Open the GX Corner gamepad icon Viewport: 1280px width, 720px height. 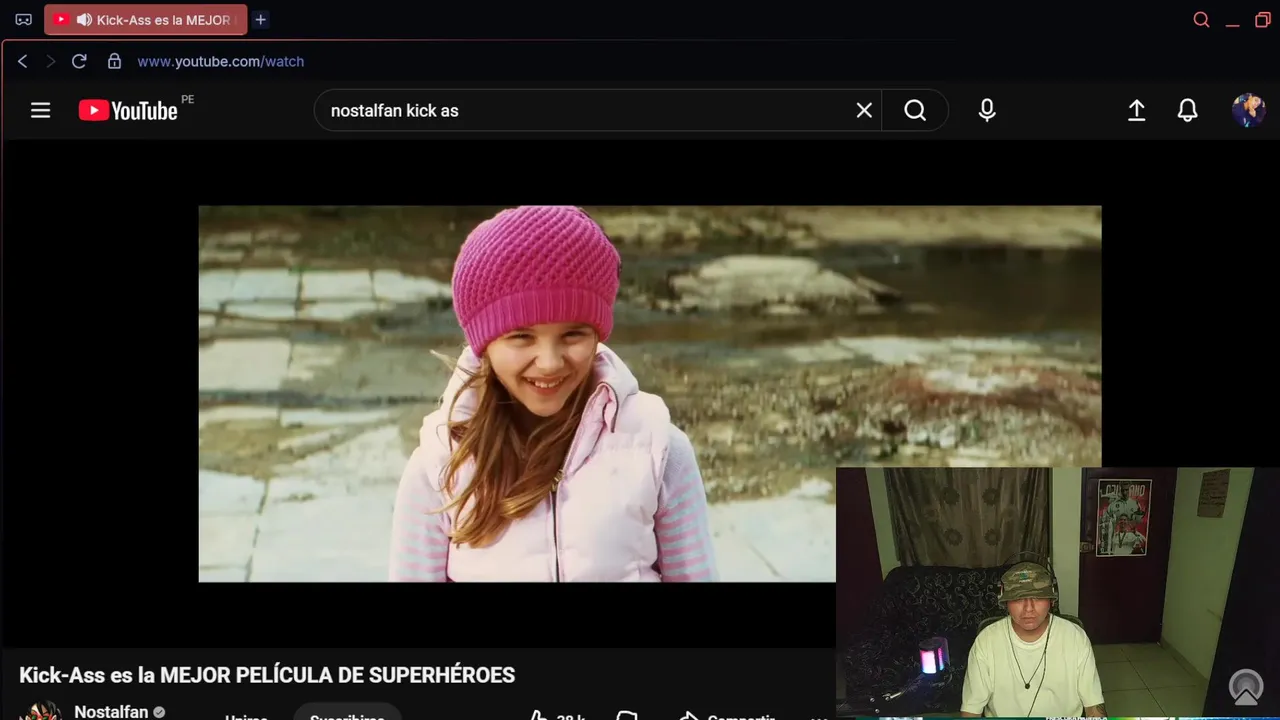coord(24,19)
